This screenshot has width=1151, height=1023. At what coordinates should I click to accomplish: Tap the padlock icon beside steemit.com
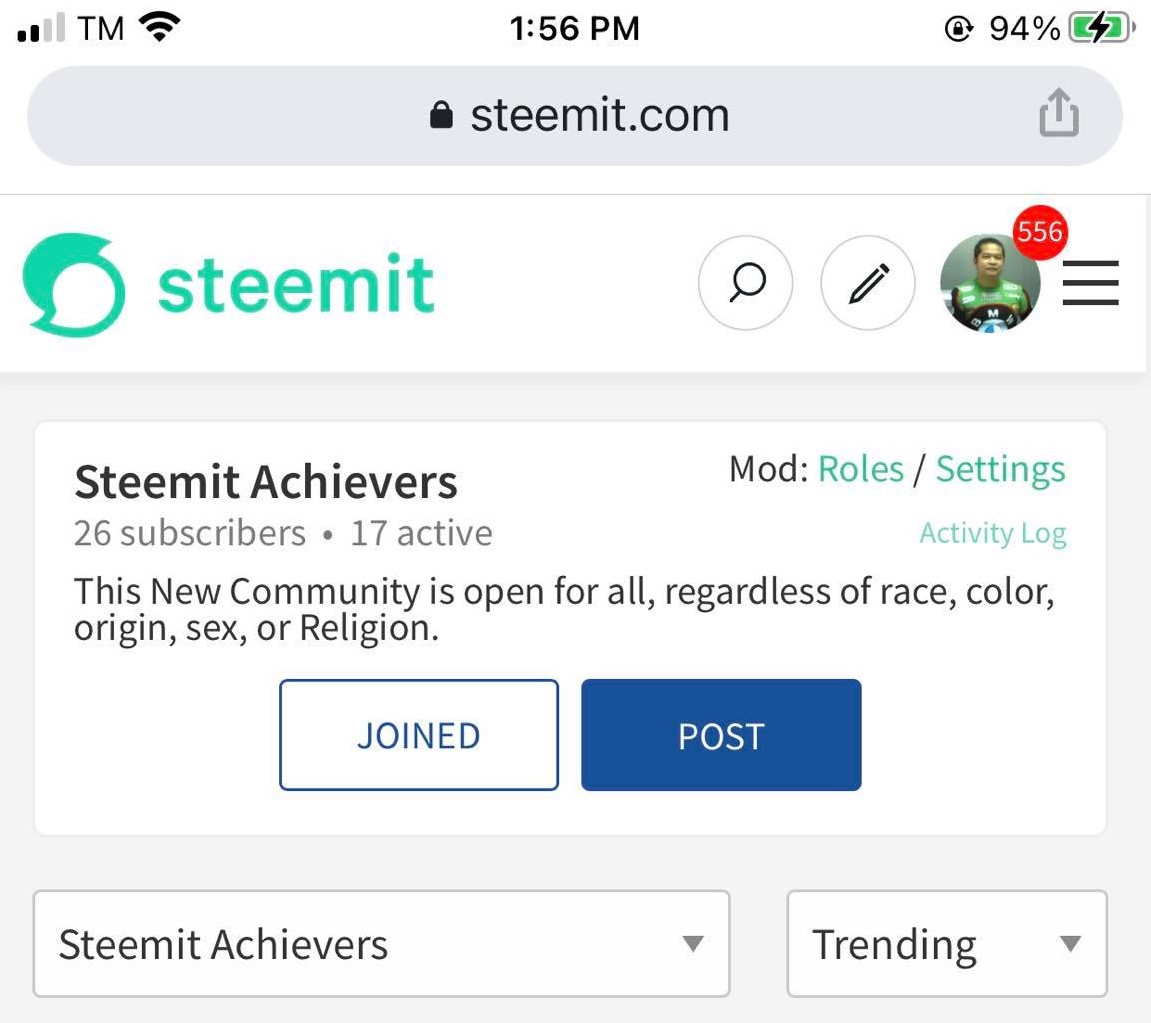coord(441,116)
